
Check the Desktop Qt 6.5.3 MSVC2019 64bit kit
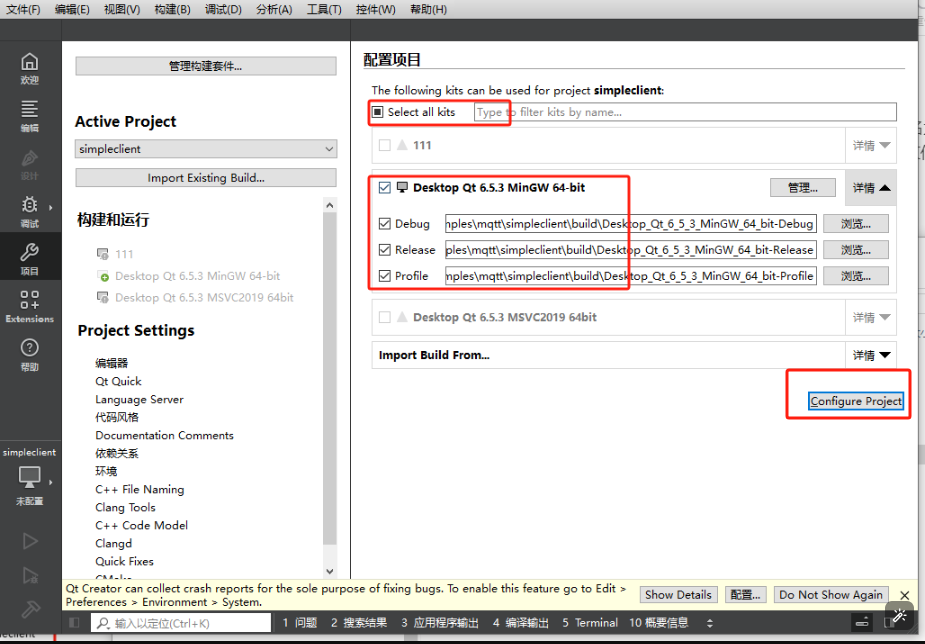tap(385, 317)
